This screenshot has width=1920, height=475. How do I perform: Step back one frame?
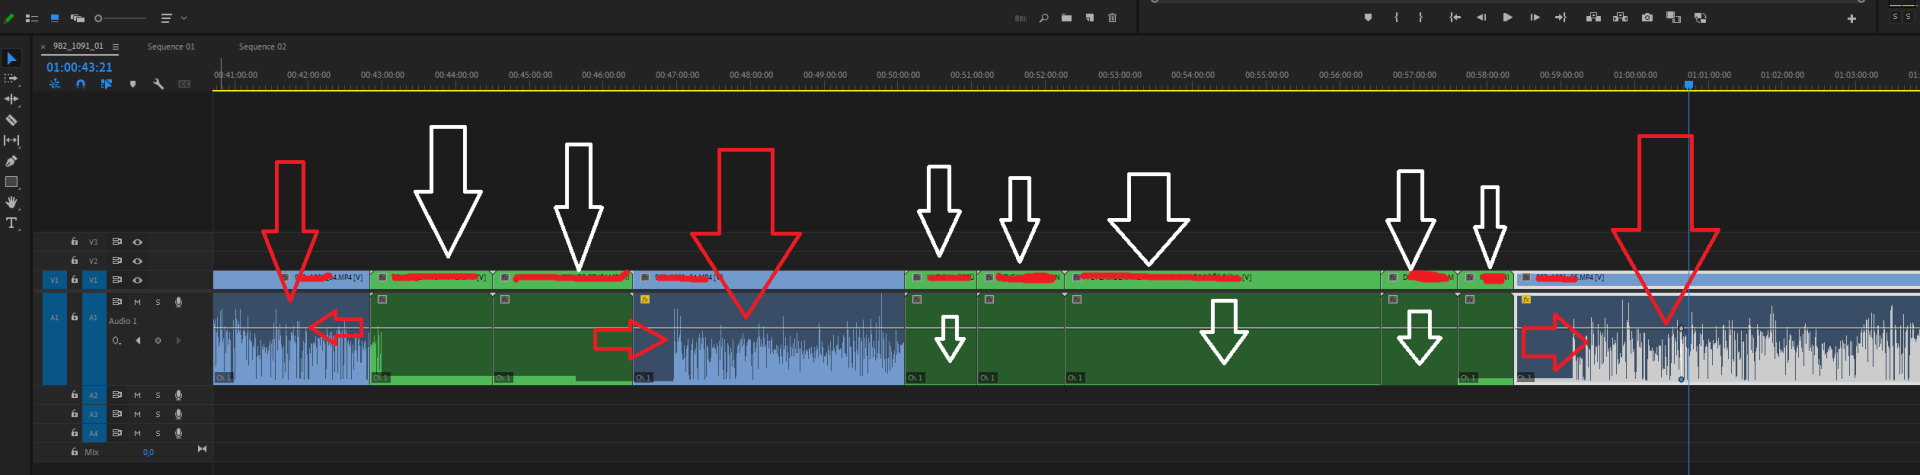pos(1481,18)
